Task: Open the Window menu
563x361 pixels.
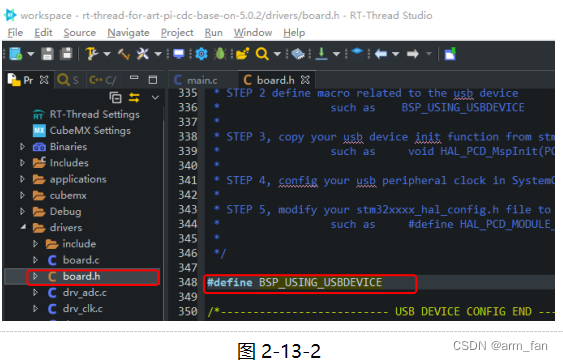Action: tap(253, 33)
